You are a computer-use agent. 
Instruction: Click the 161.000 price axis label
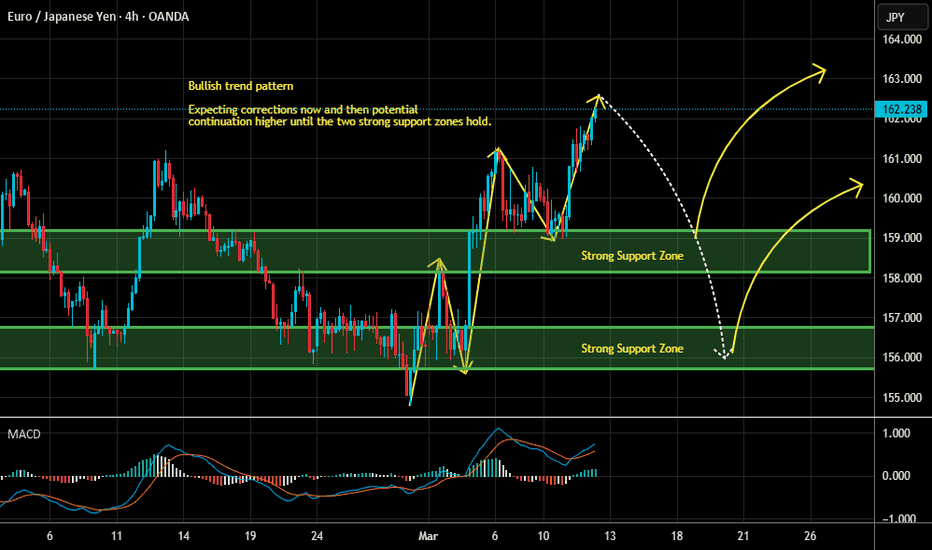point(902,159)
